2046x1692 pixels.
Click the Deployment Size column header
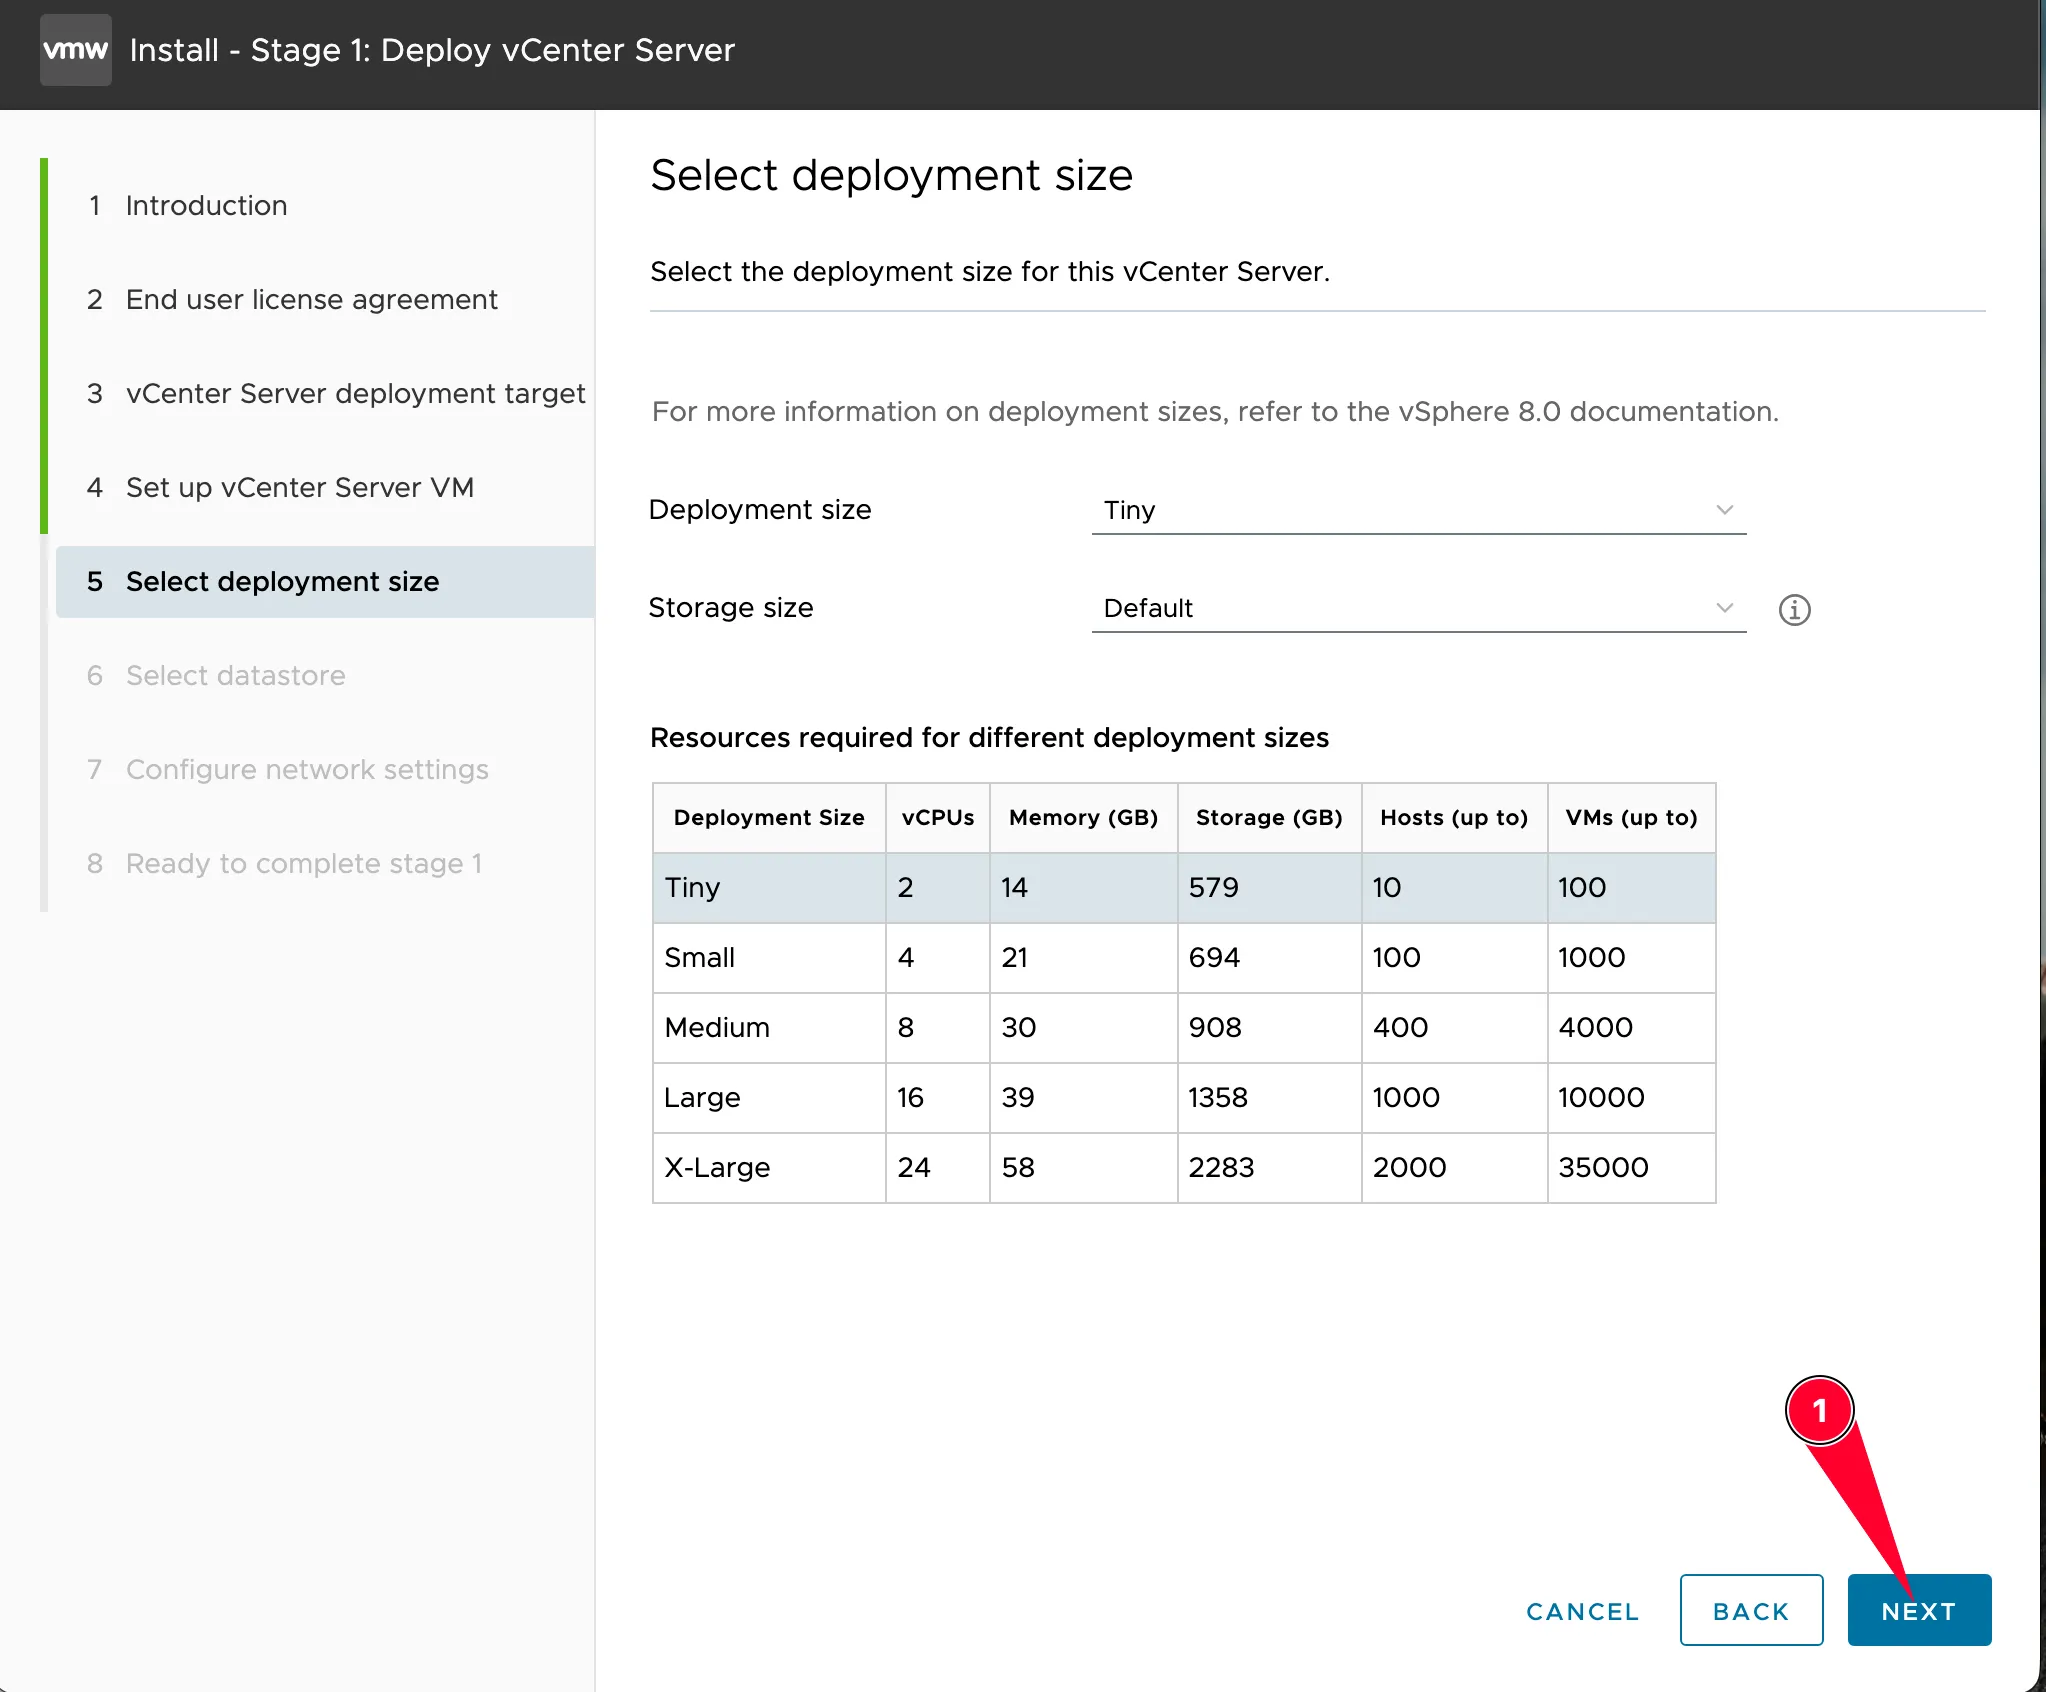[x=769, y=818]
